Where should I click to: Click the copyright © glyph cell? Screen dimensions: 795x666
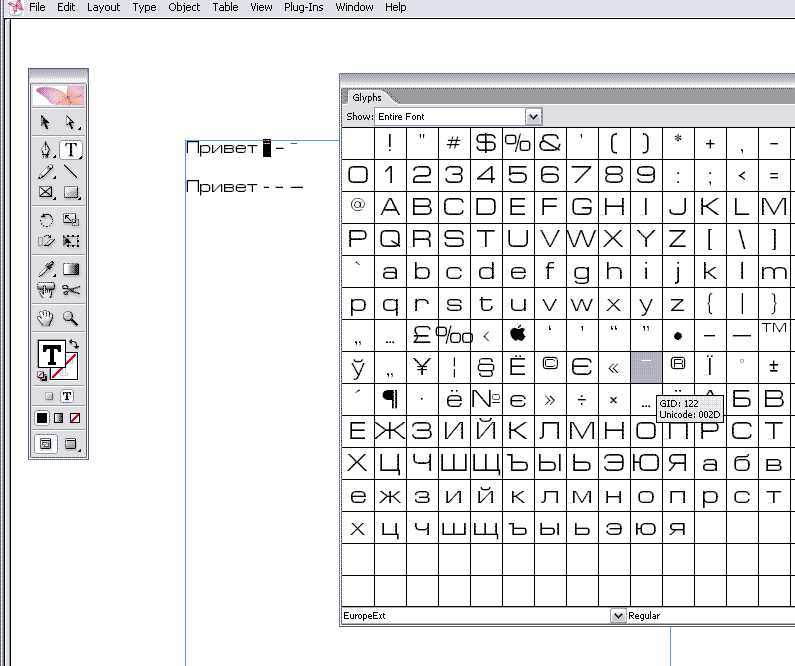550,367
